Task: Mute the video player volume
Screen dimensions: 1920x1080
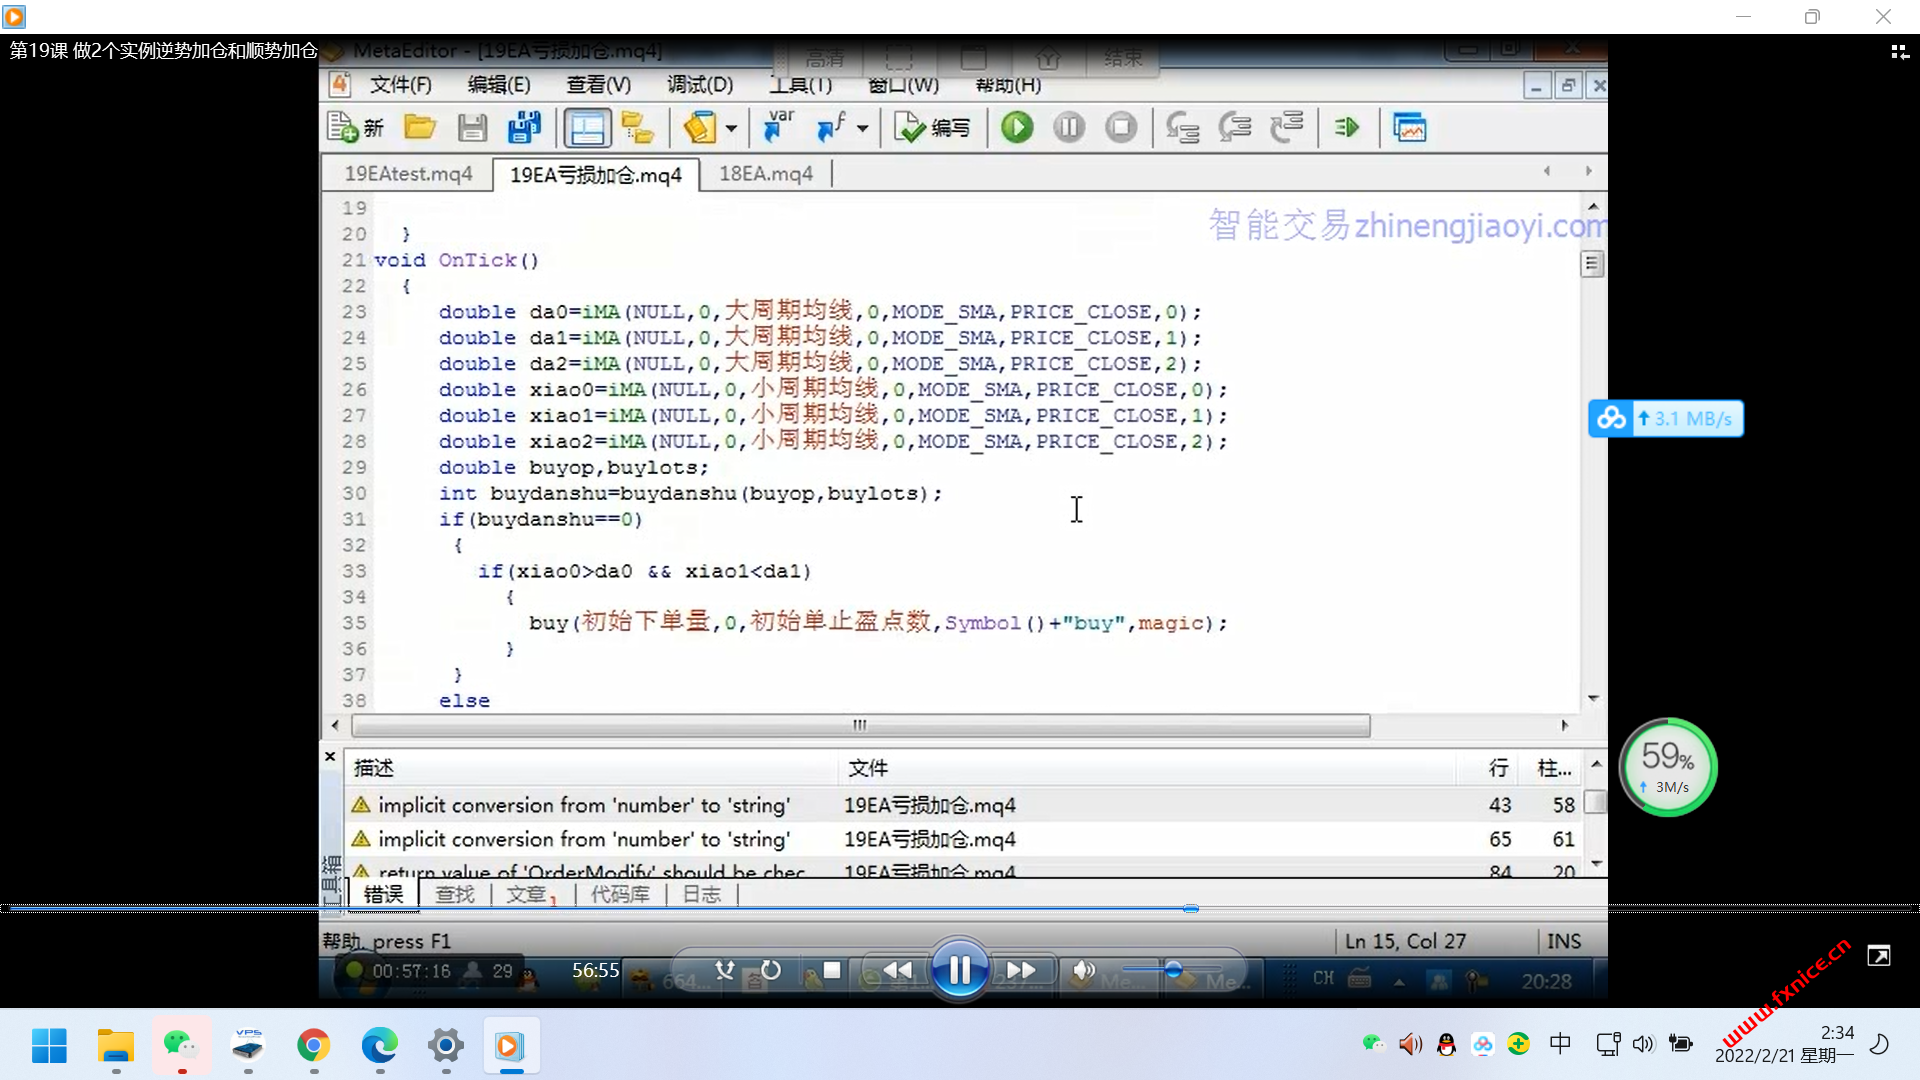Action: coord(1083,970)
